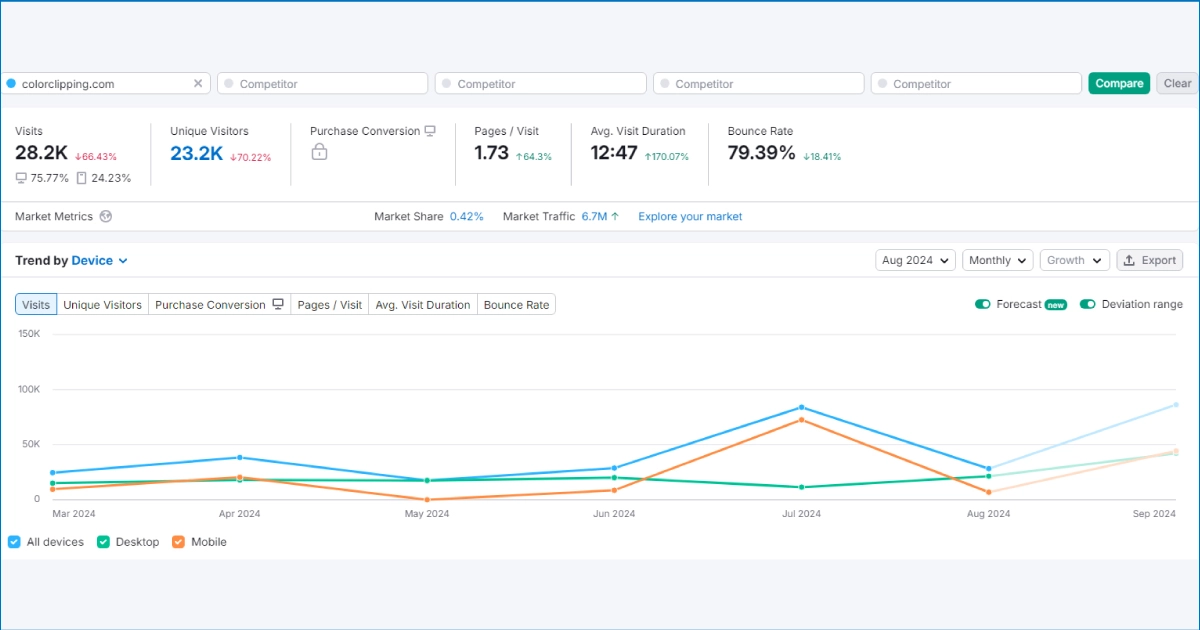1200x630 pixels.
Task: Click the Jul 2024 axis label
Action: 801,514
